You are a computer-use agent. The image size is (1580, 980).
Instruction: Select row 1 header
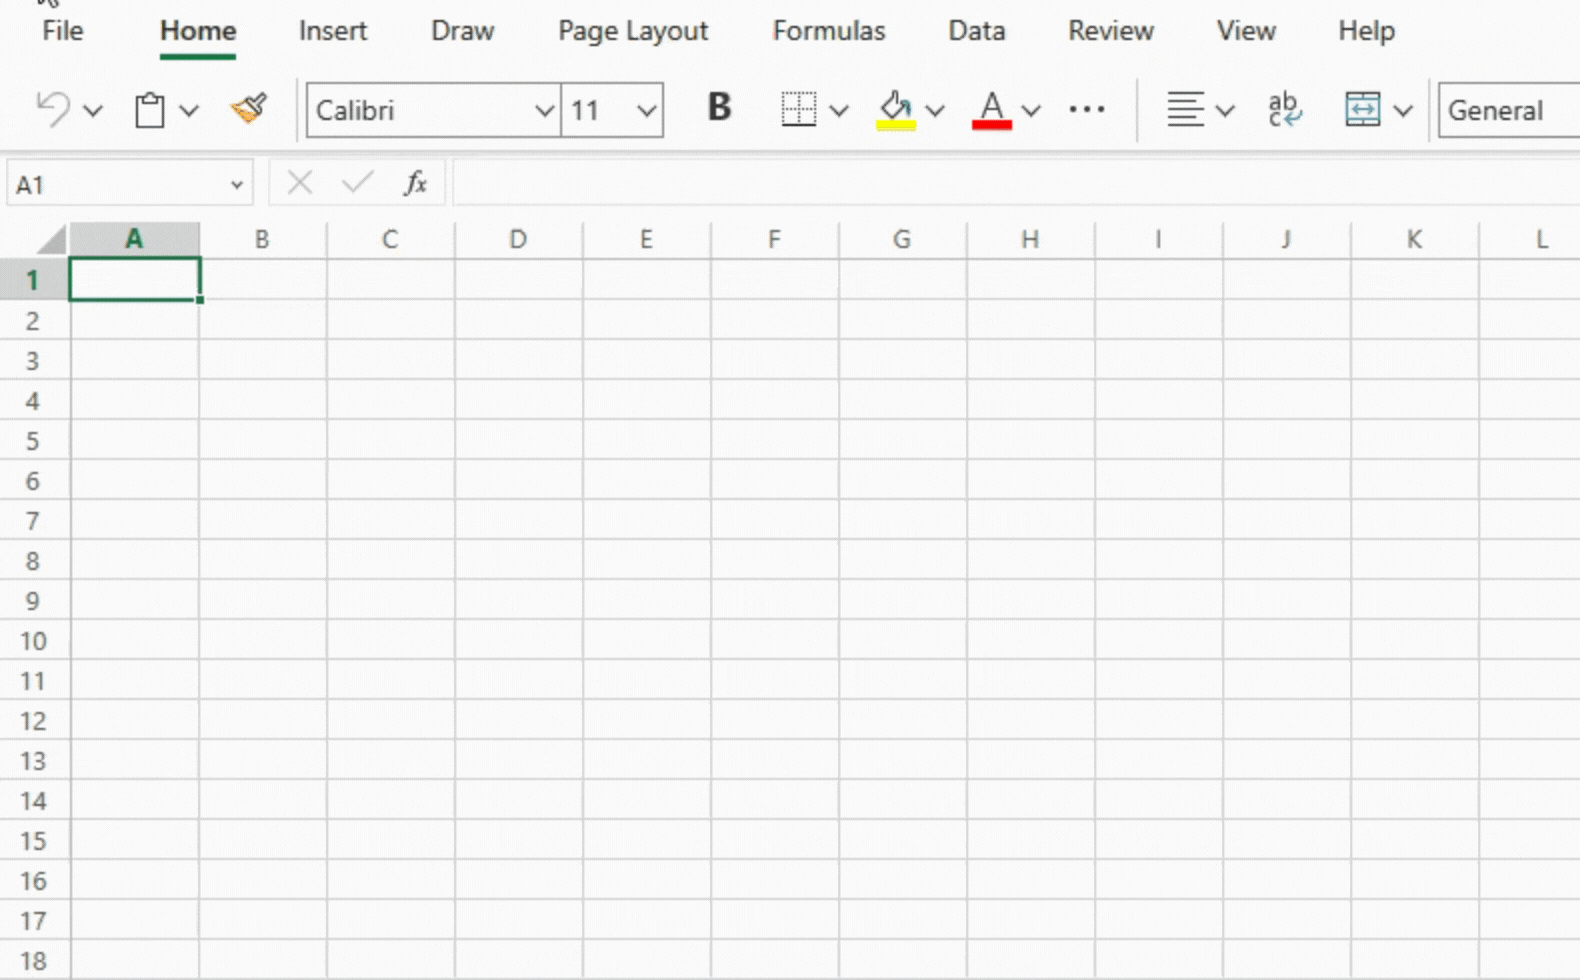click(34, 280)
